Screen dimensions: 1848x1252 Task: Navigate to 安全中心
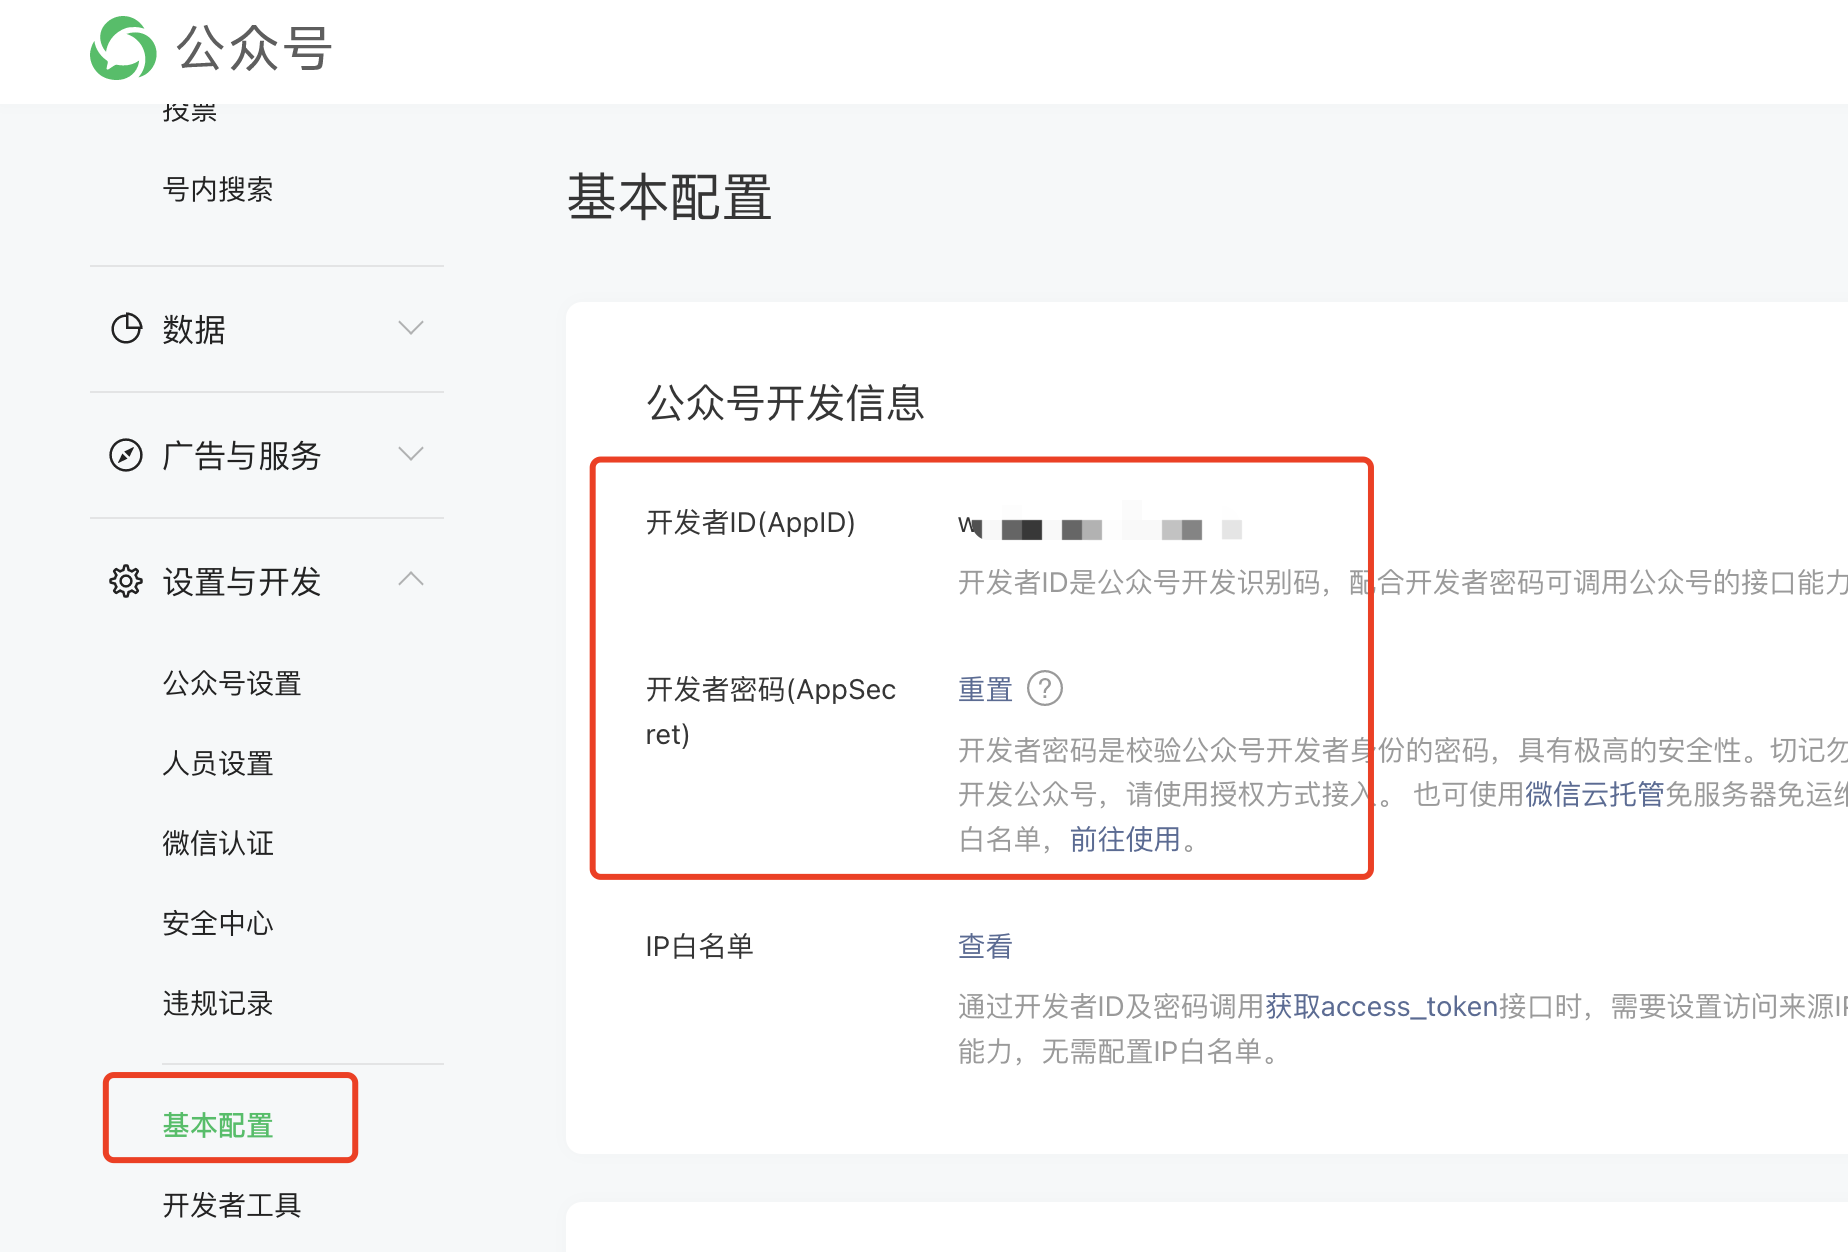click(x=218, y=923)
